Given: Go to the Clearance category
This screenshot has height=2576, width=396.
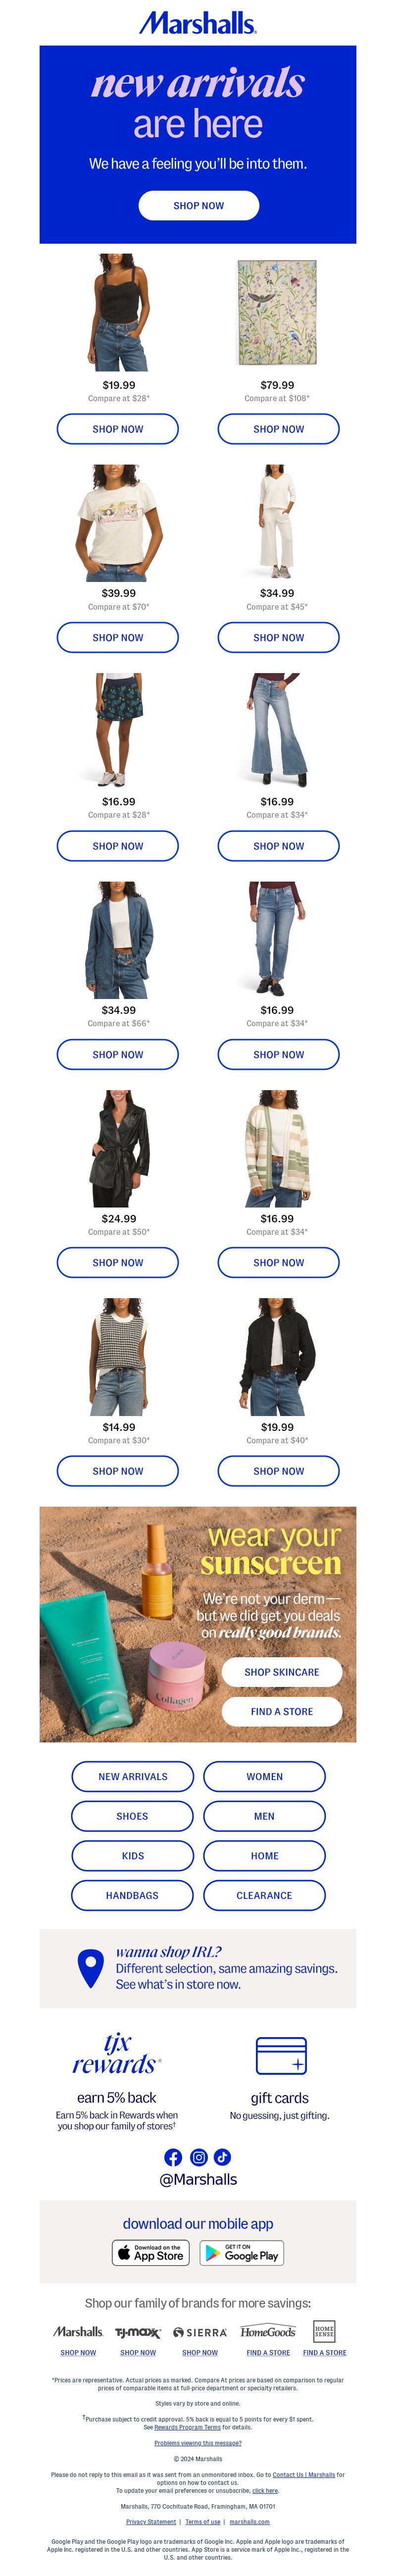Looking at the screenshot, I should pos(265,1895).
